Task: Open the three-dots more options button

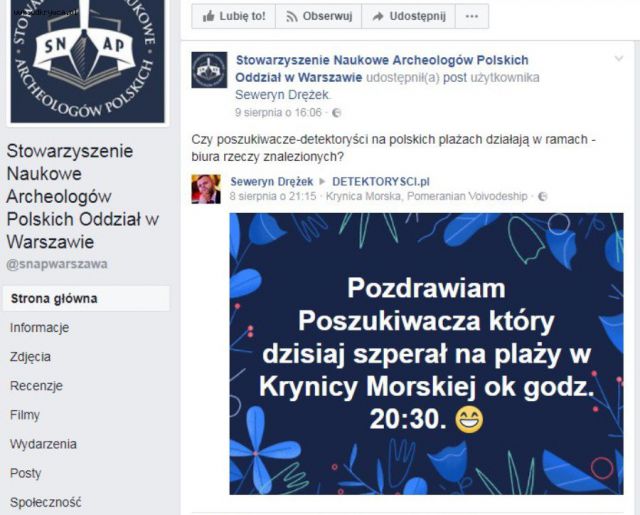Action: (472, 16)
